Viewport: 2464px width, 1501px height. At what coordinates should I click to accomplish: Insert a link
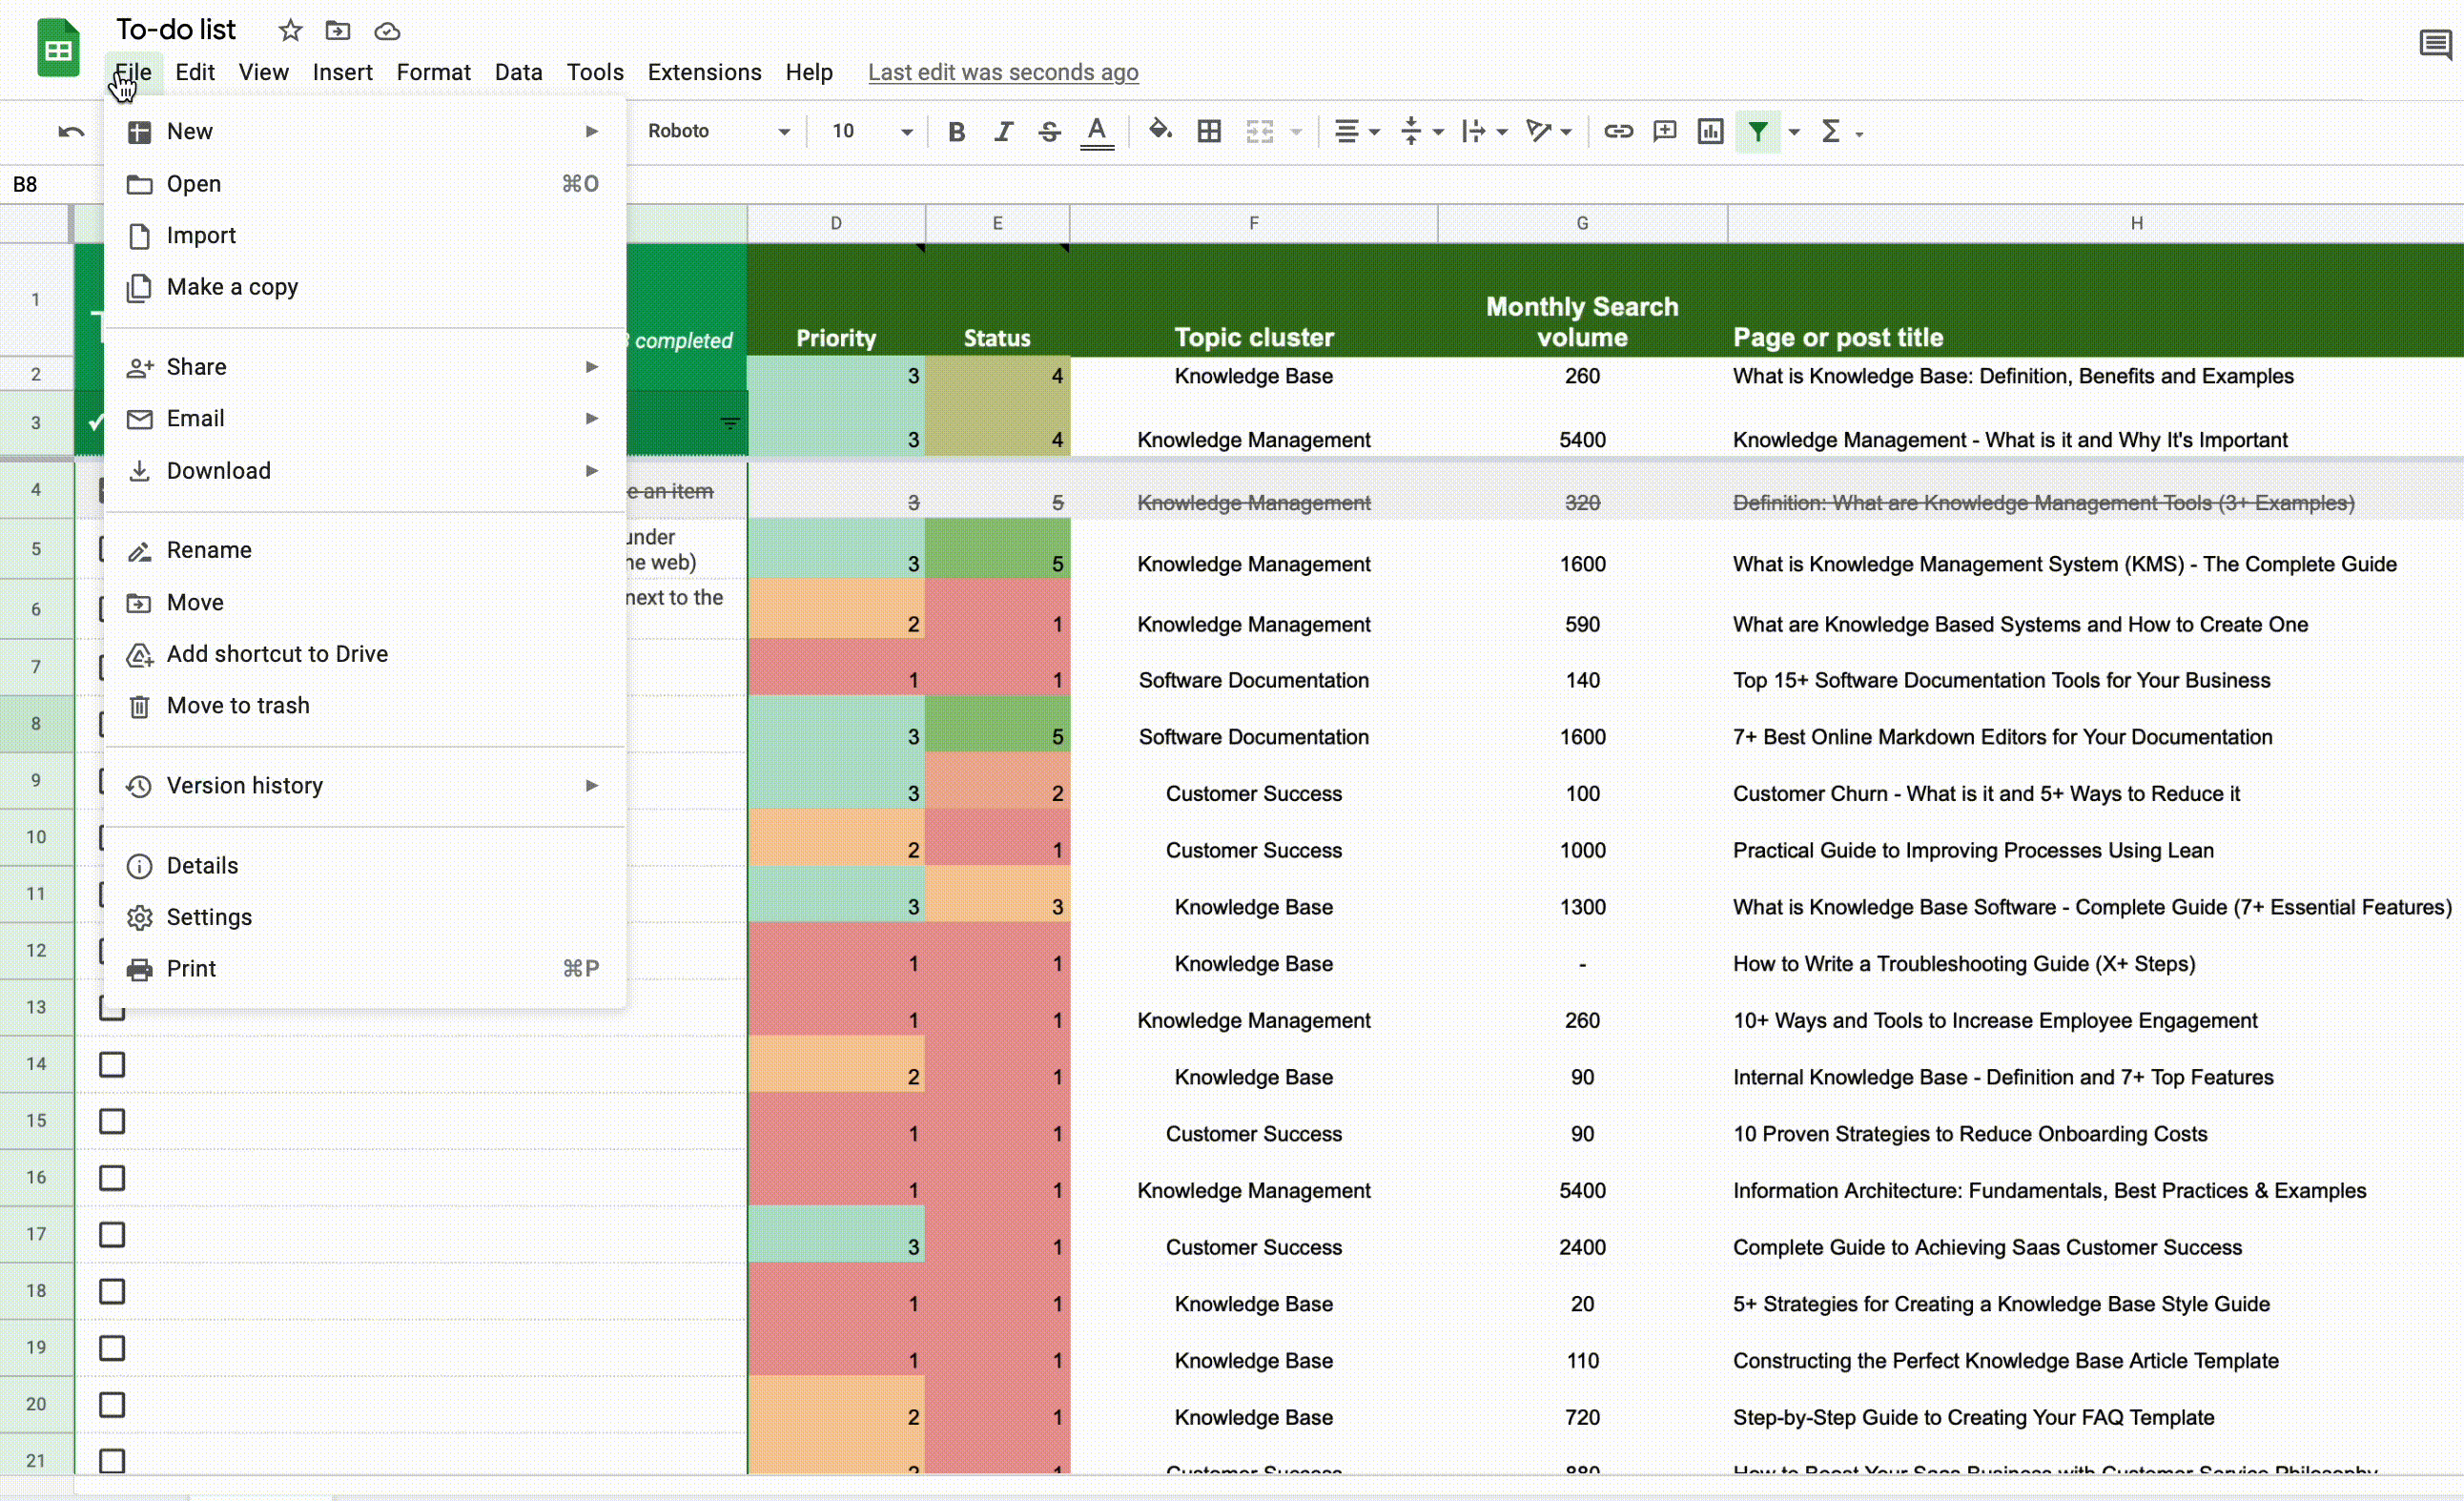1619,131
